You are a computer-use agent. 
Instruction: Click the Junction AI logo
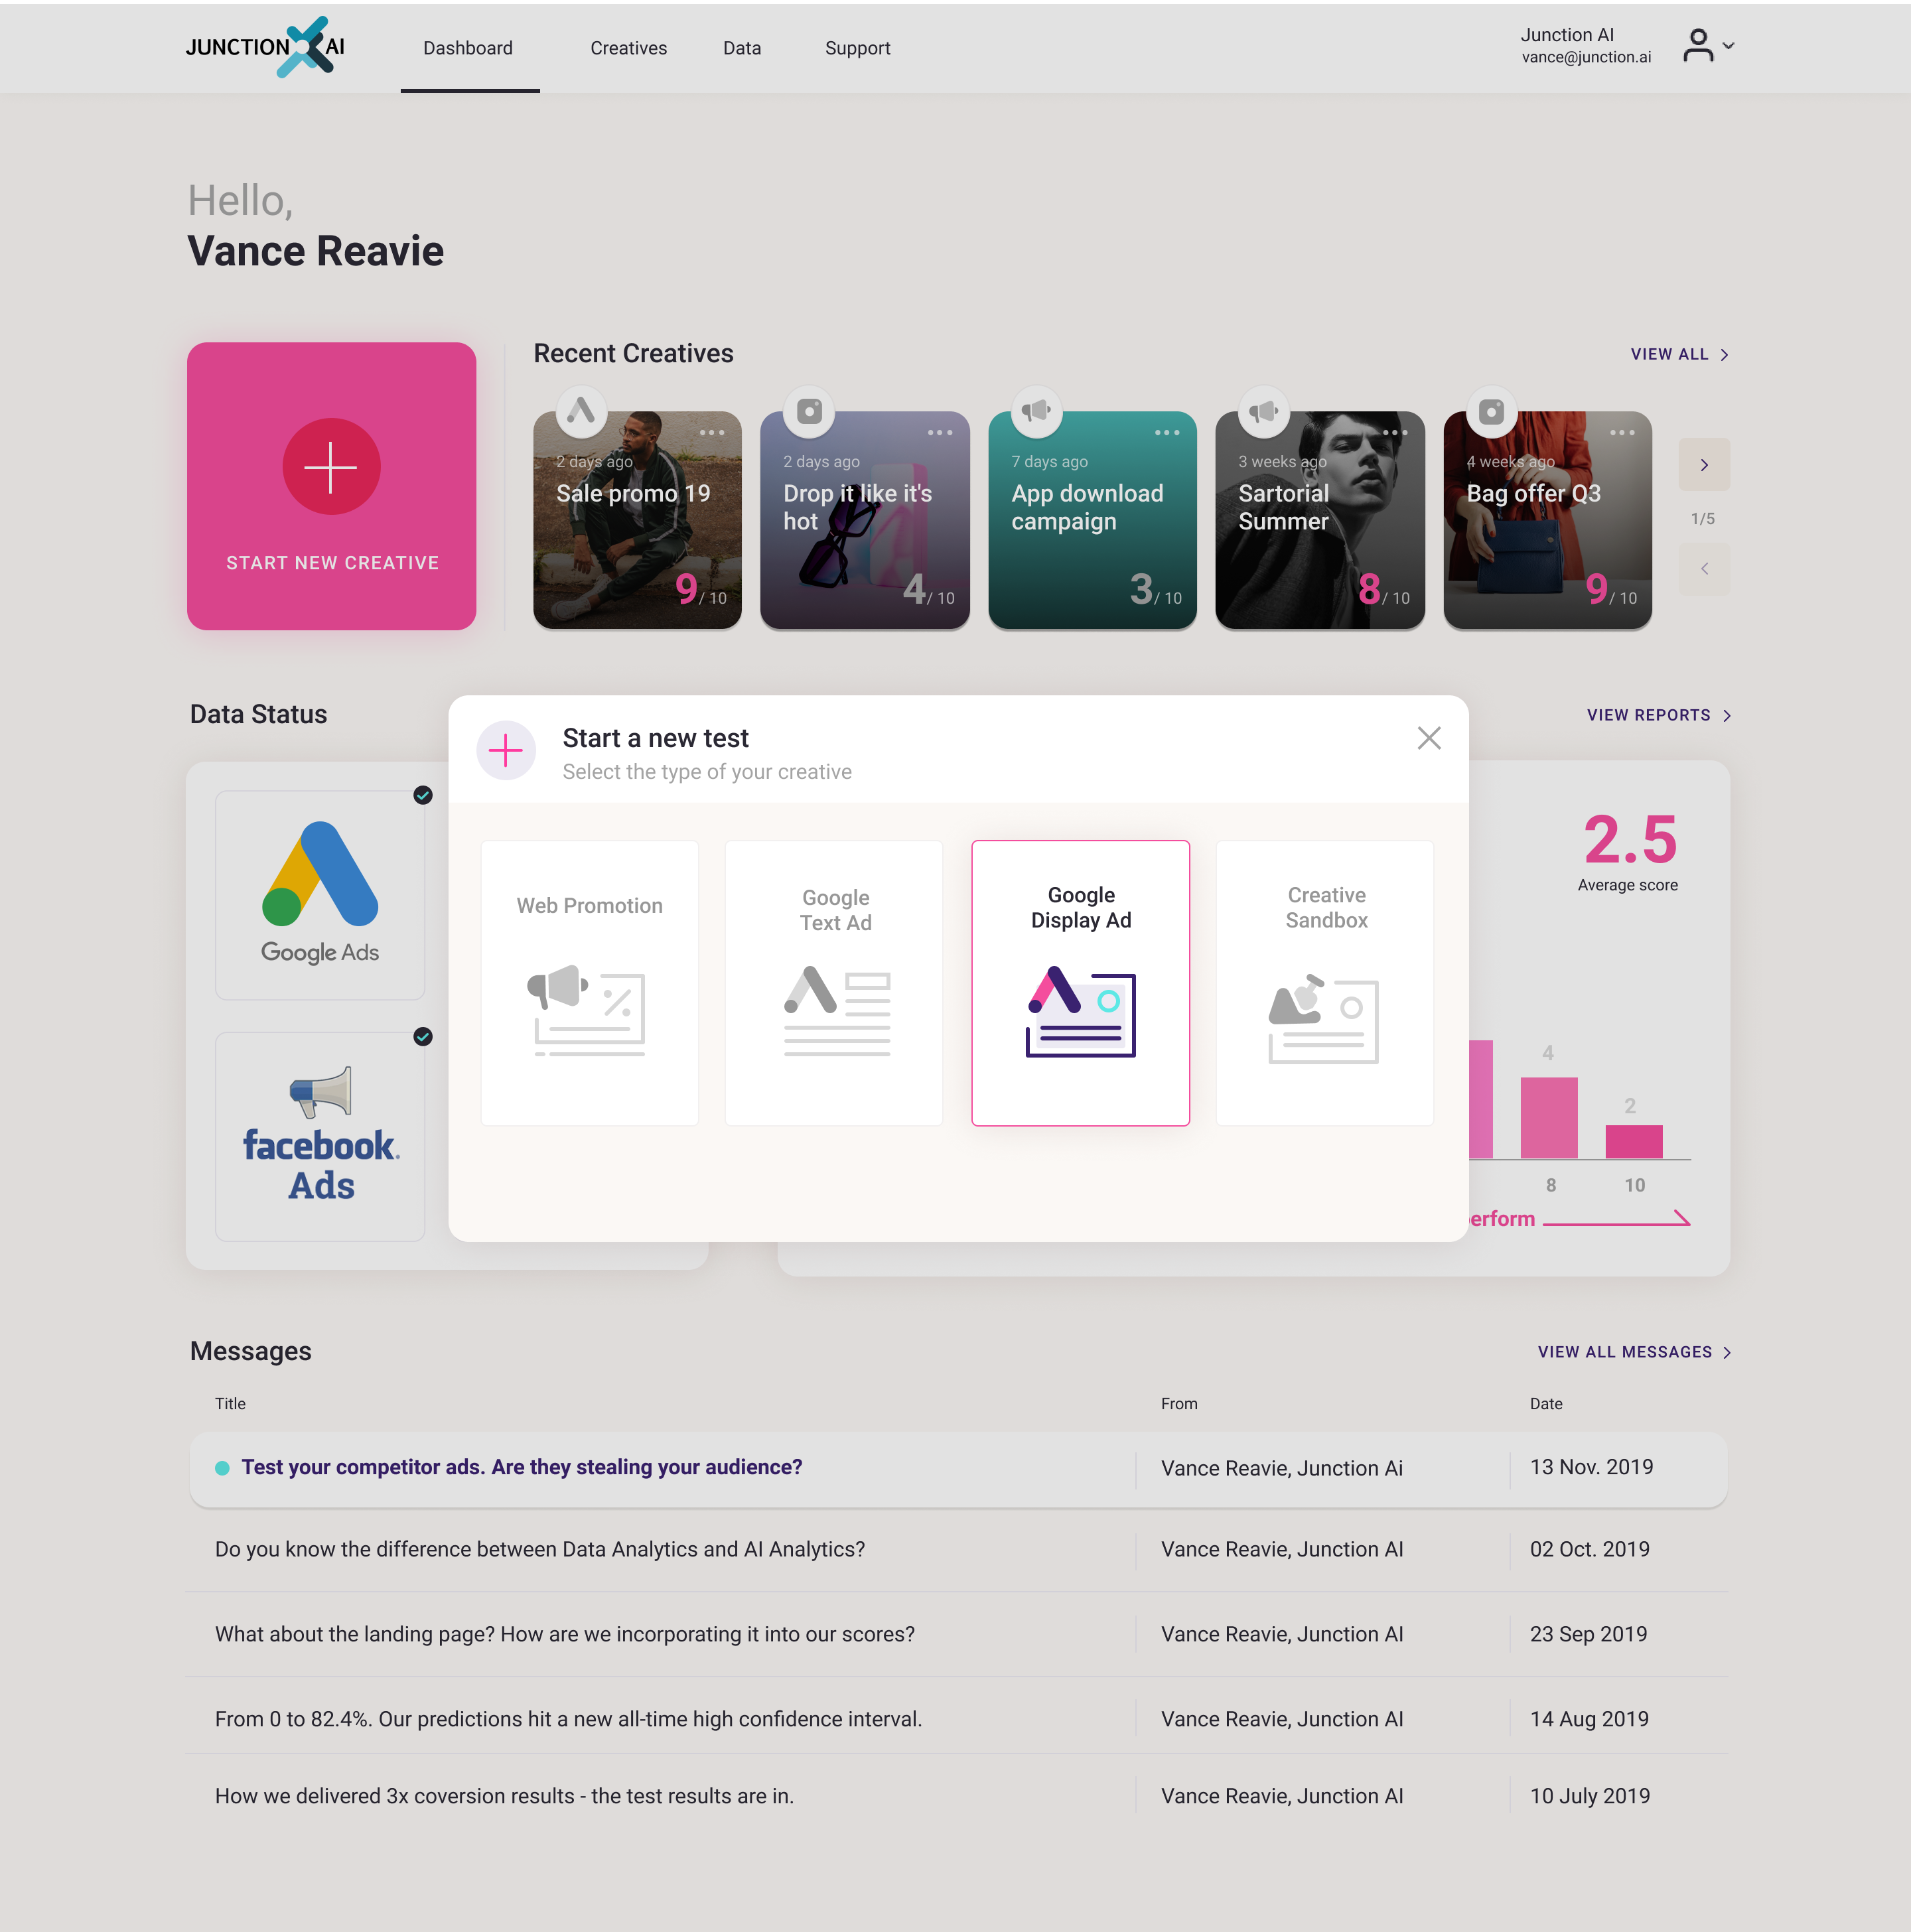265,47
